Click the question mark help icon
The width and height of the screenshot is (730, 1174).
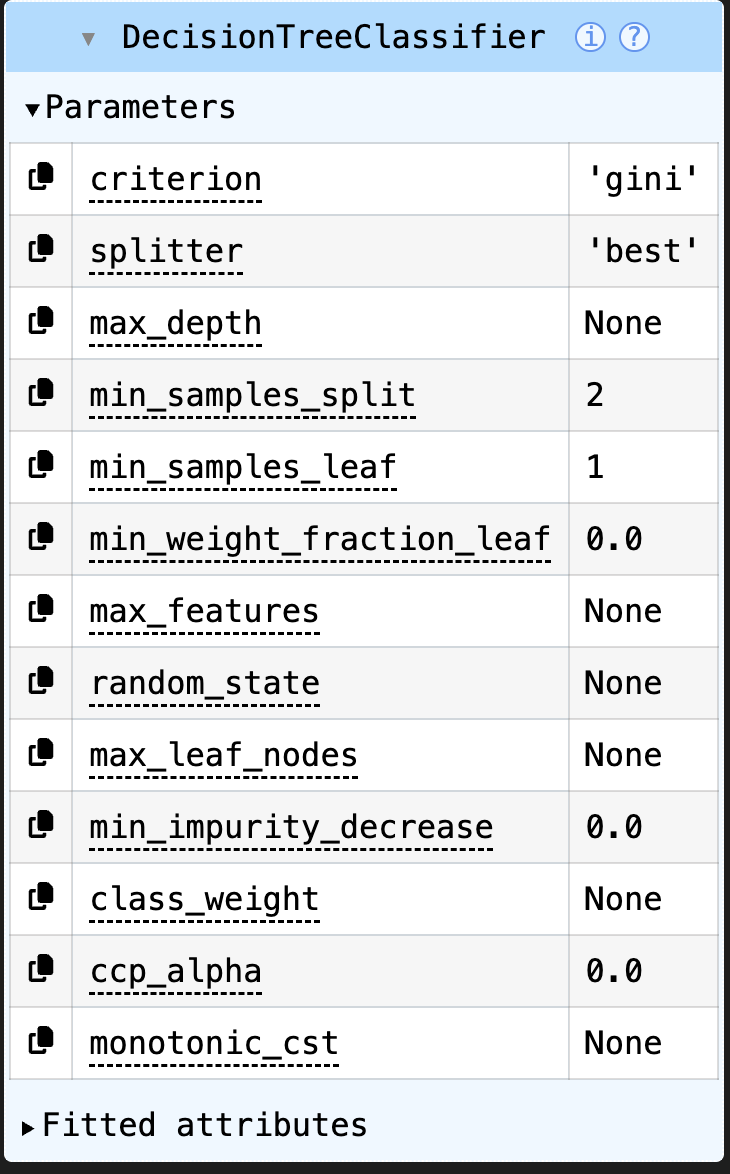[x=634, y=37]
